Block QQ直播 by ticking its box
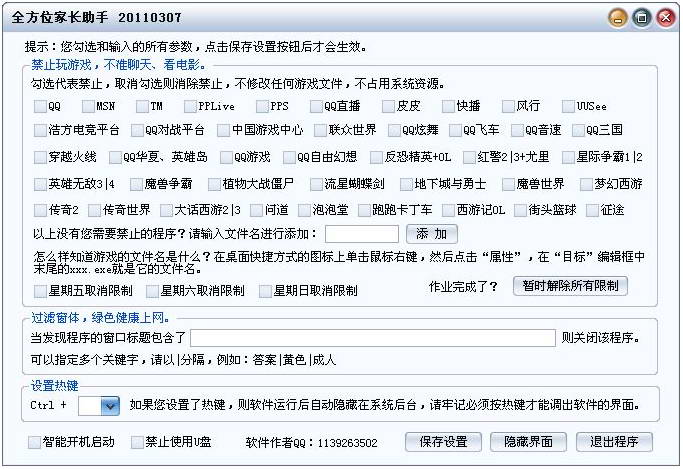The height and width of the screenshot is (469, 683). coord(316,106)
